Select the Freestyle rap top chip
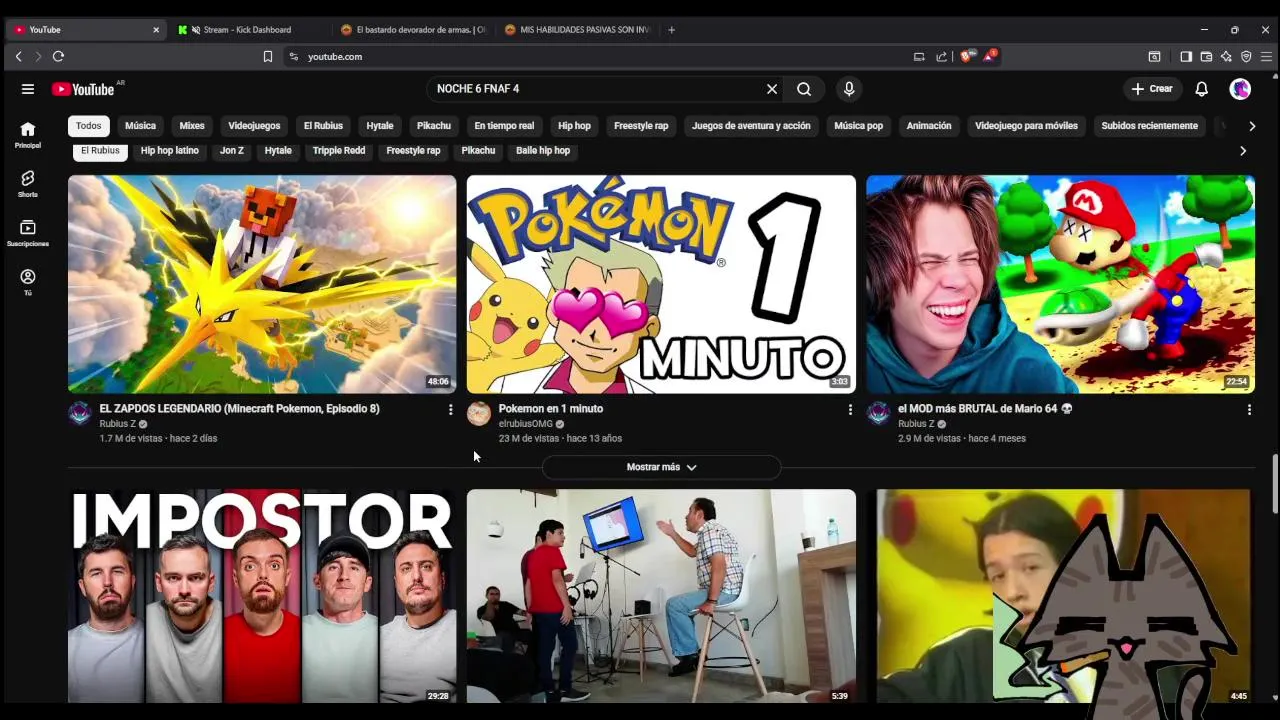 point(641,126)
